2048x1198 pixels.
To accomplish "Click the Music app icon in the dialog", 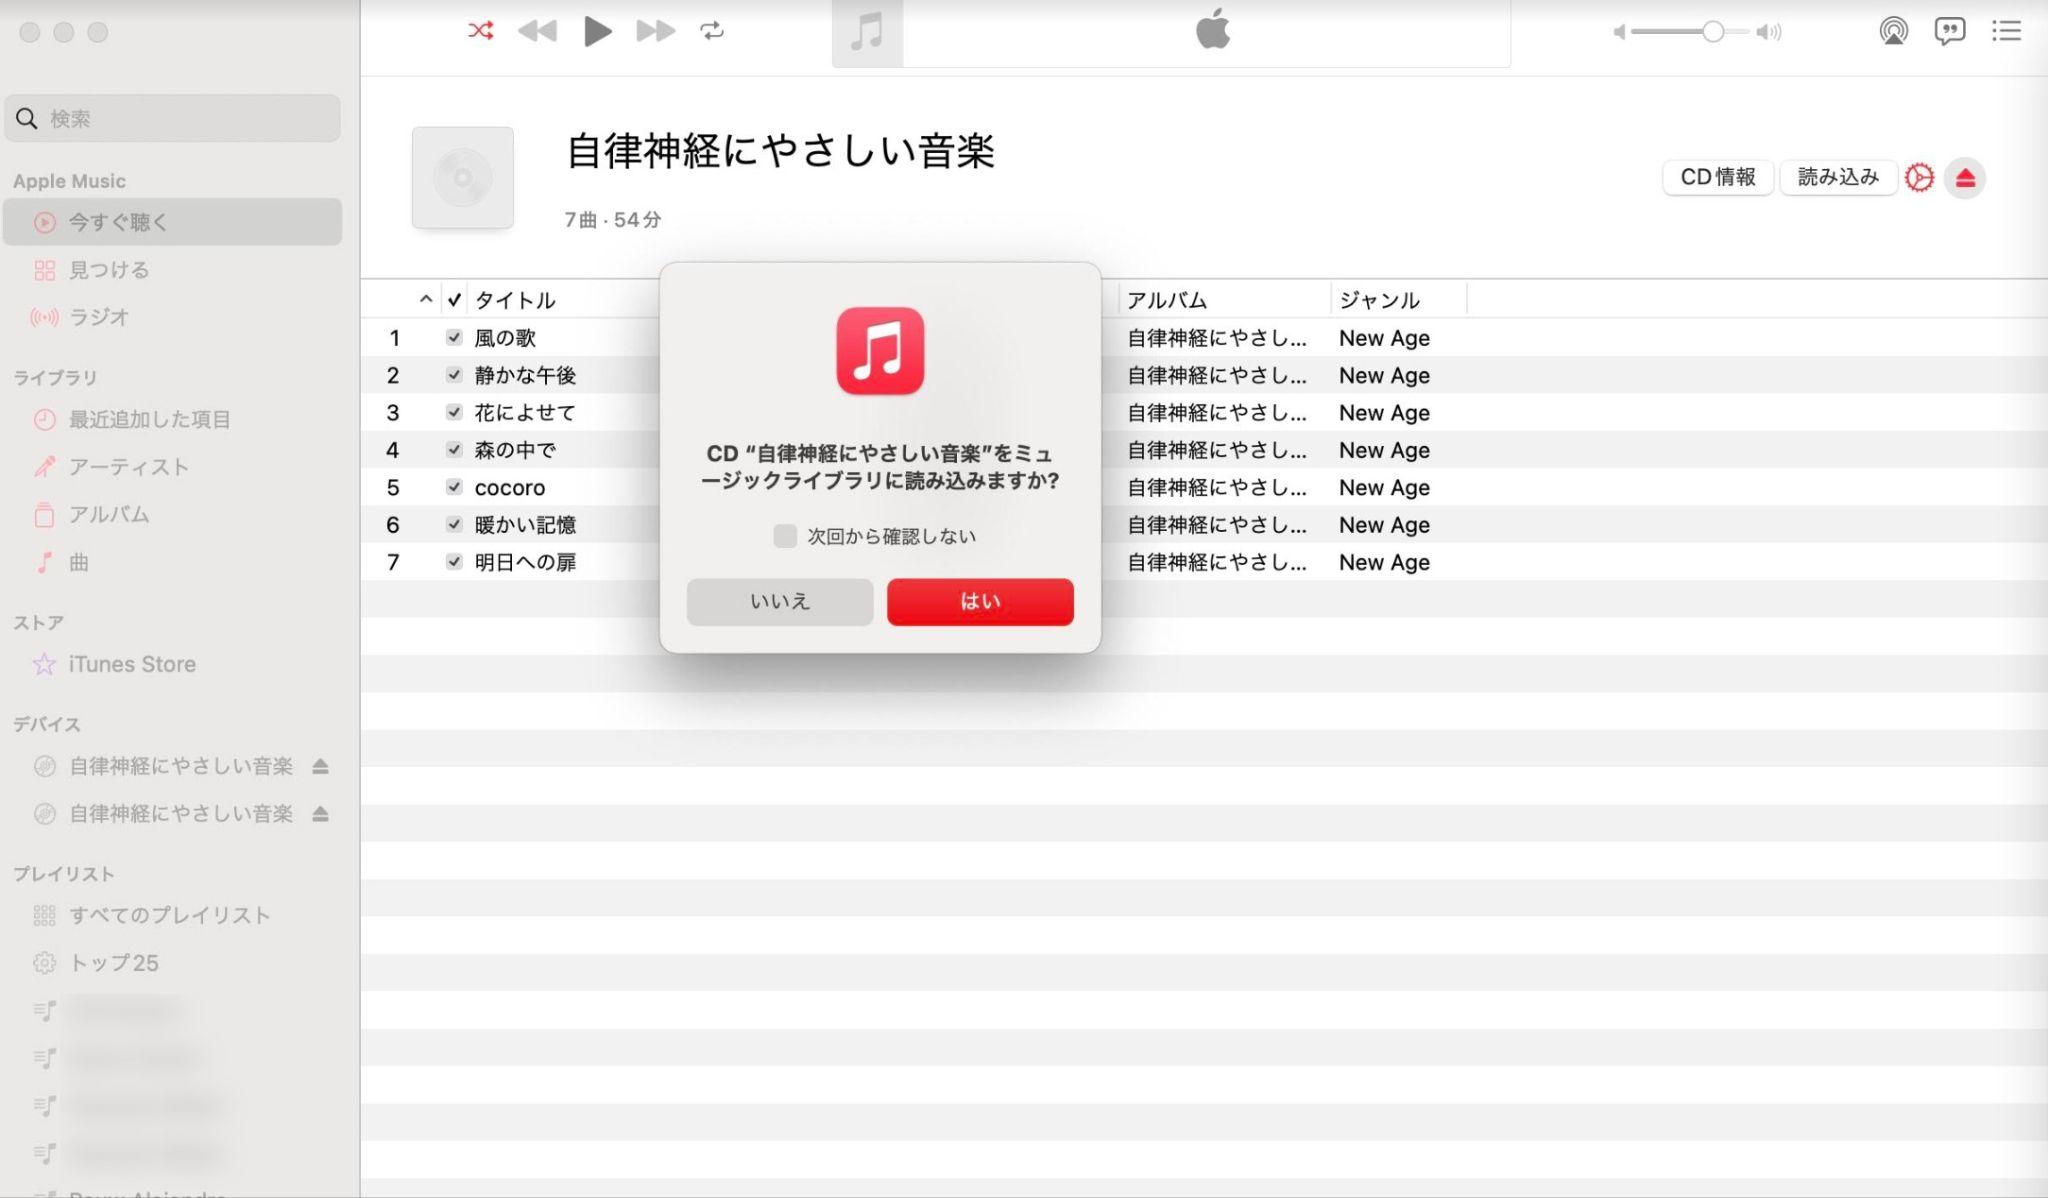I will [x=880, y=351].
